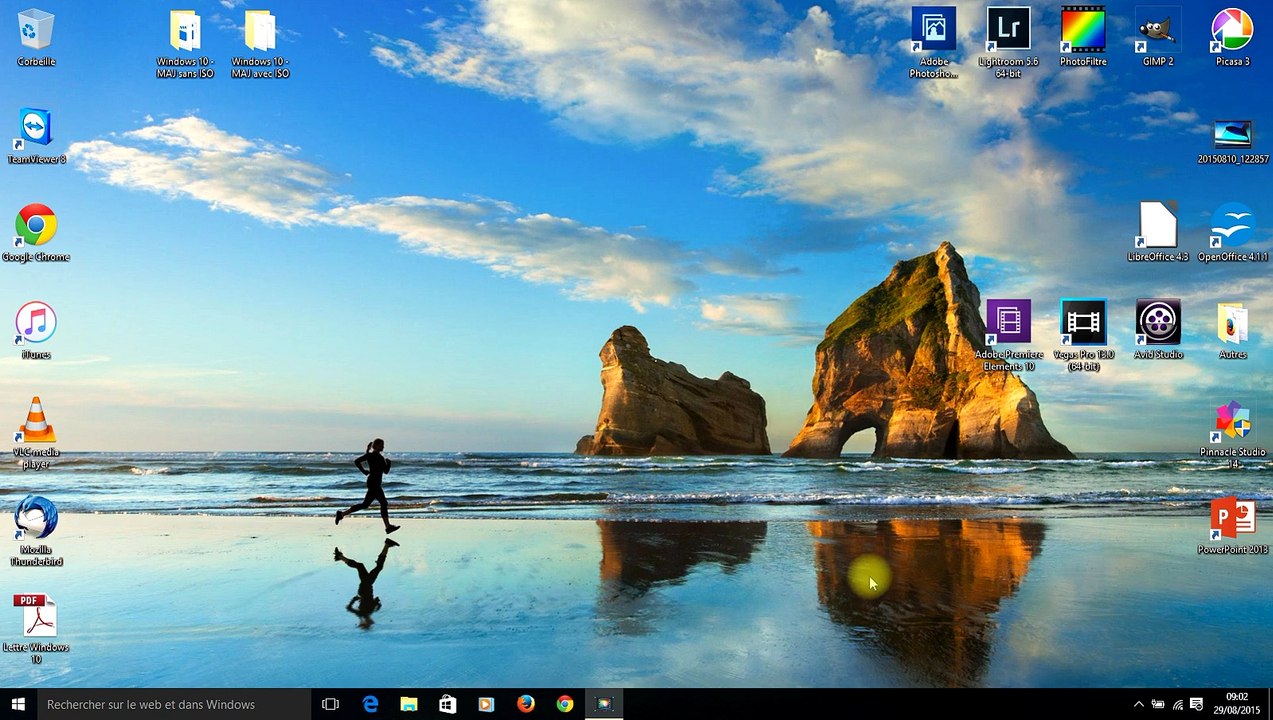
Task: Select the Lightroom 5.6 64-bit shortcut
Action: click(x=1008, y=42)
